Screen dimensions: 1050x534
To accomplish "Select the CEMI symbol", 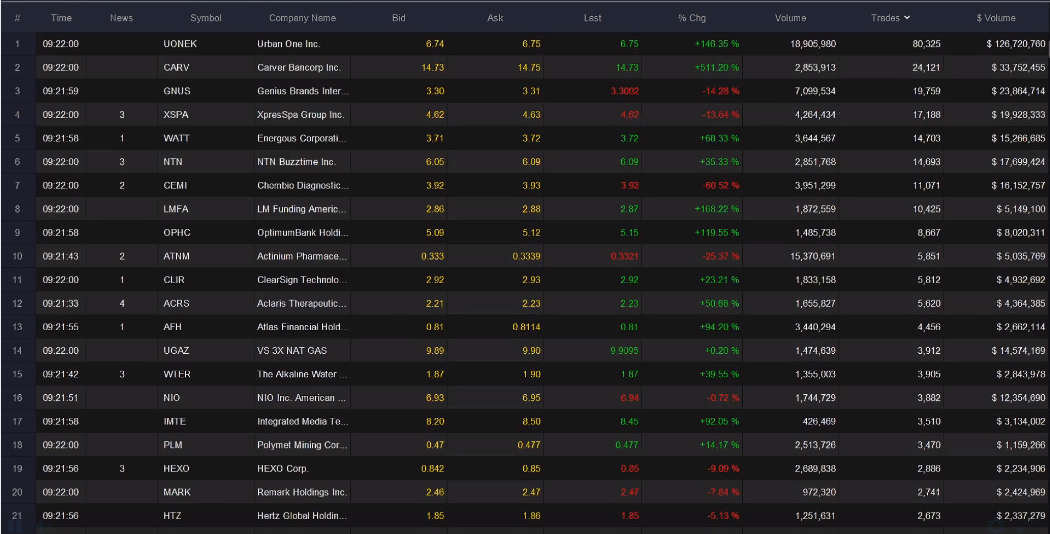I will [x=175, y=186].
